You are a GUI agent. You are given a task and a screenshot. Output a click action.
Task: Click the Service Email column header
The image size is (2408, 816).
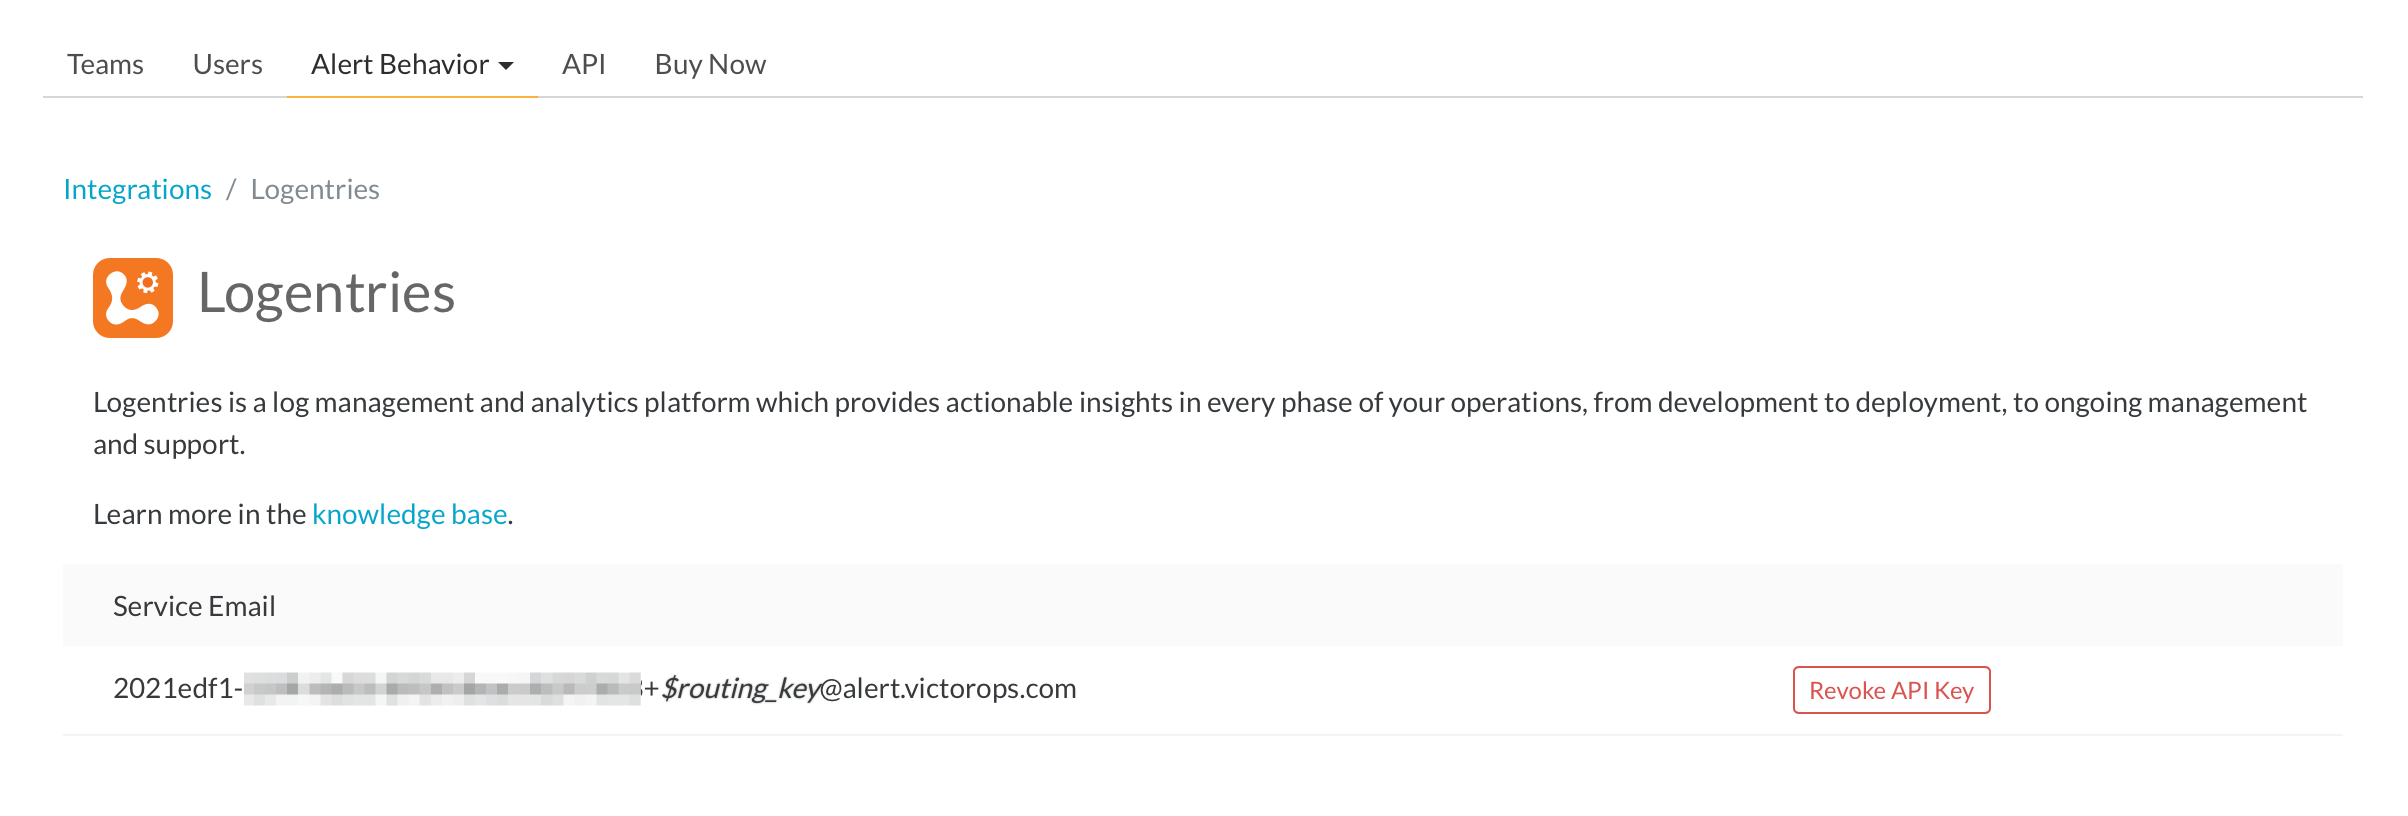pos(194,605)
